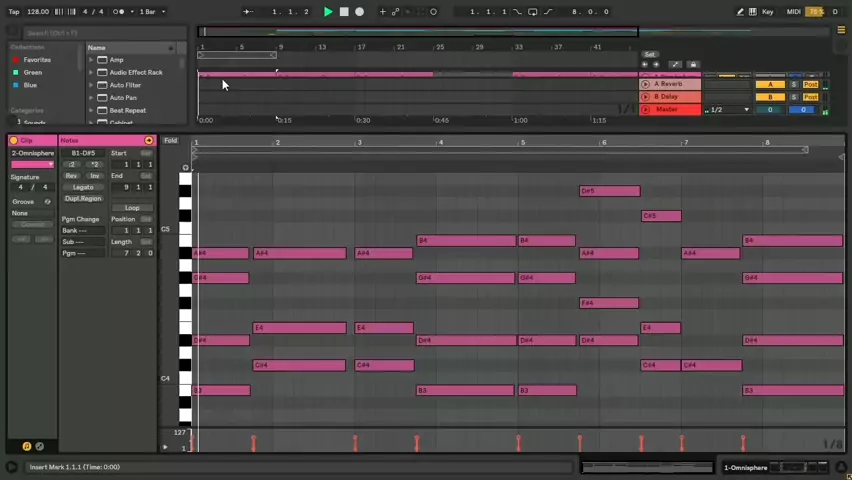Toggle Follow playback arrow icon
The width and height of the screenshot is (852, 480).
(248, 11)
